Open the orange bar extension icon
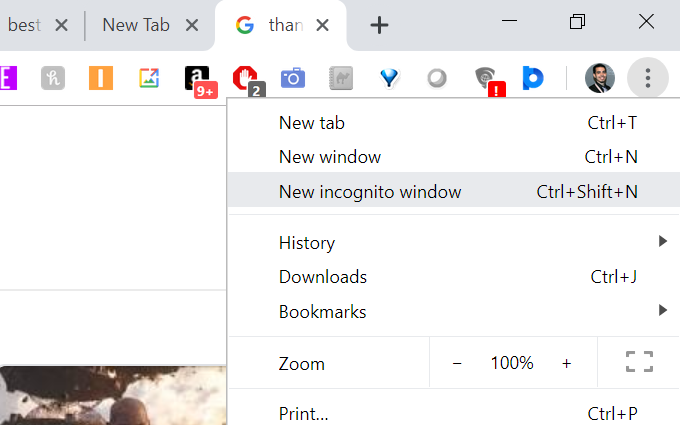 101,78
